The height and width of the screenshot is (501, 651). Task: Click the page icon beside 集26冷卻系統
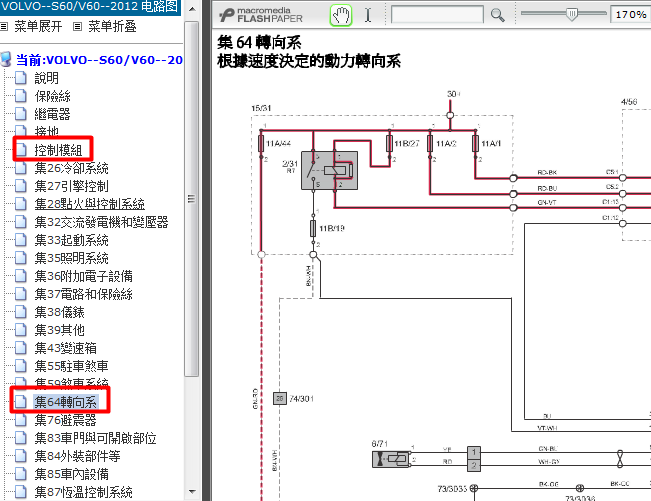pos(21,168)
